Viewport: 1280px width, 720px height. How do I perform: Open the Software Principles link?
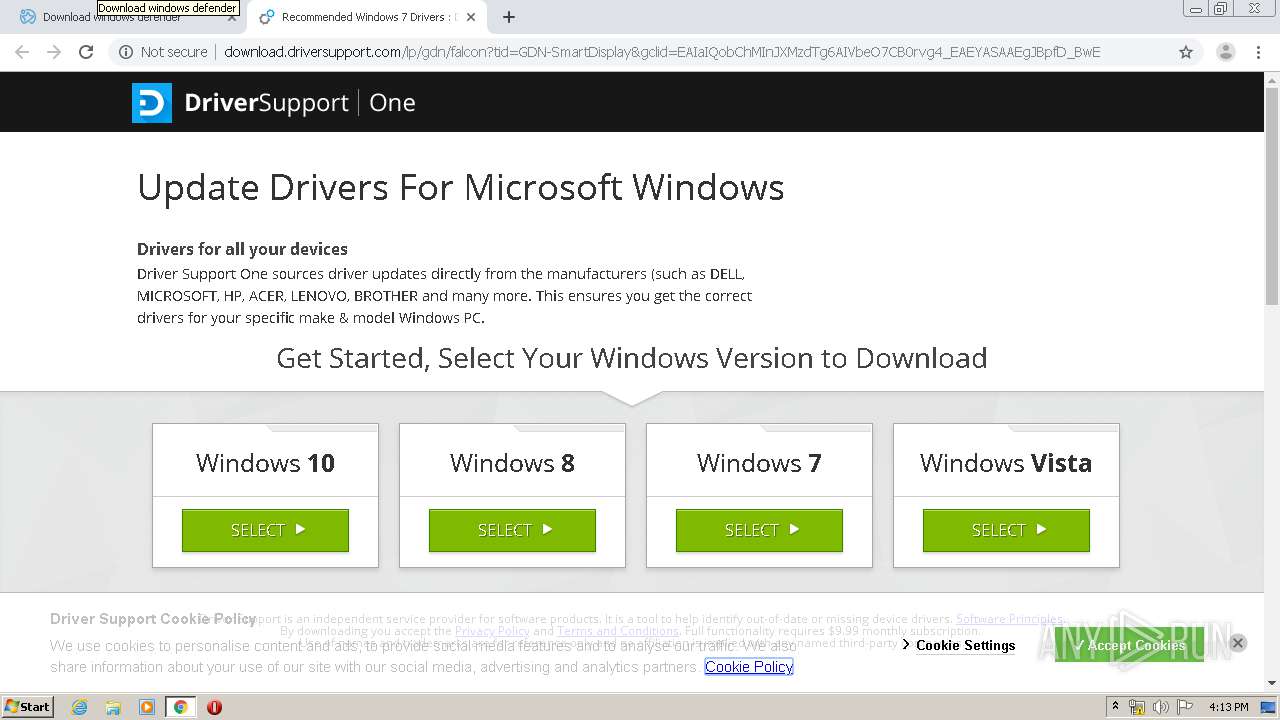[1009, 619]
